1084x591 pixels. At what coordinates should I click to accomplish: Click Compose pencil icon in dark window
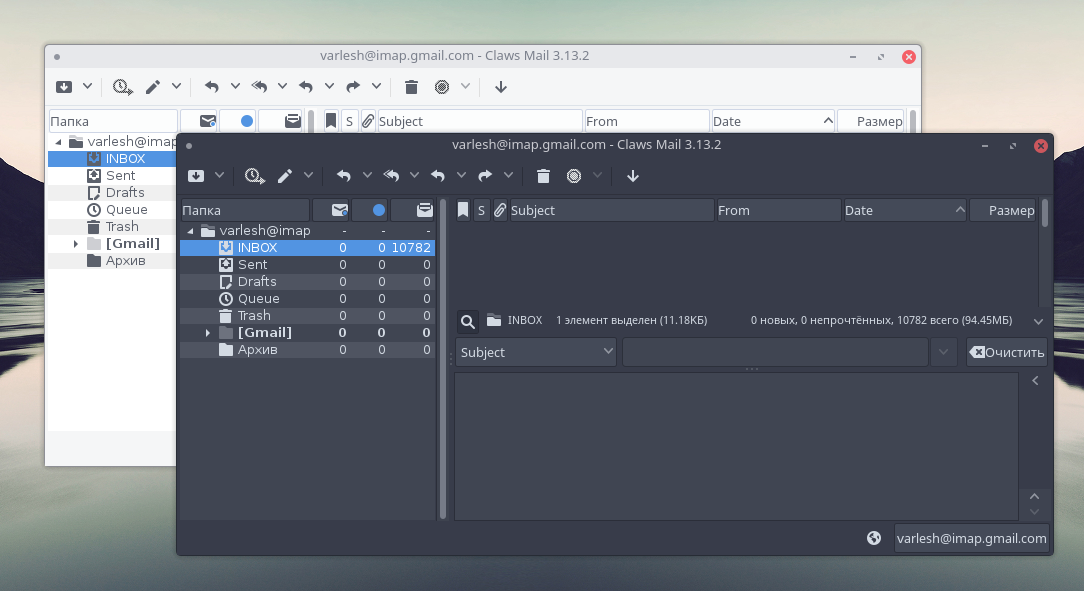tap(285, 176)
